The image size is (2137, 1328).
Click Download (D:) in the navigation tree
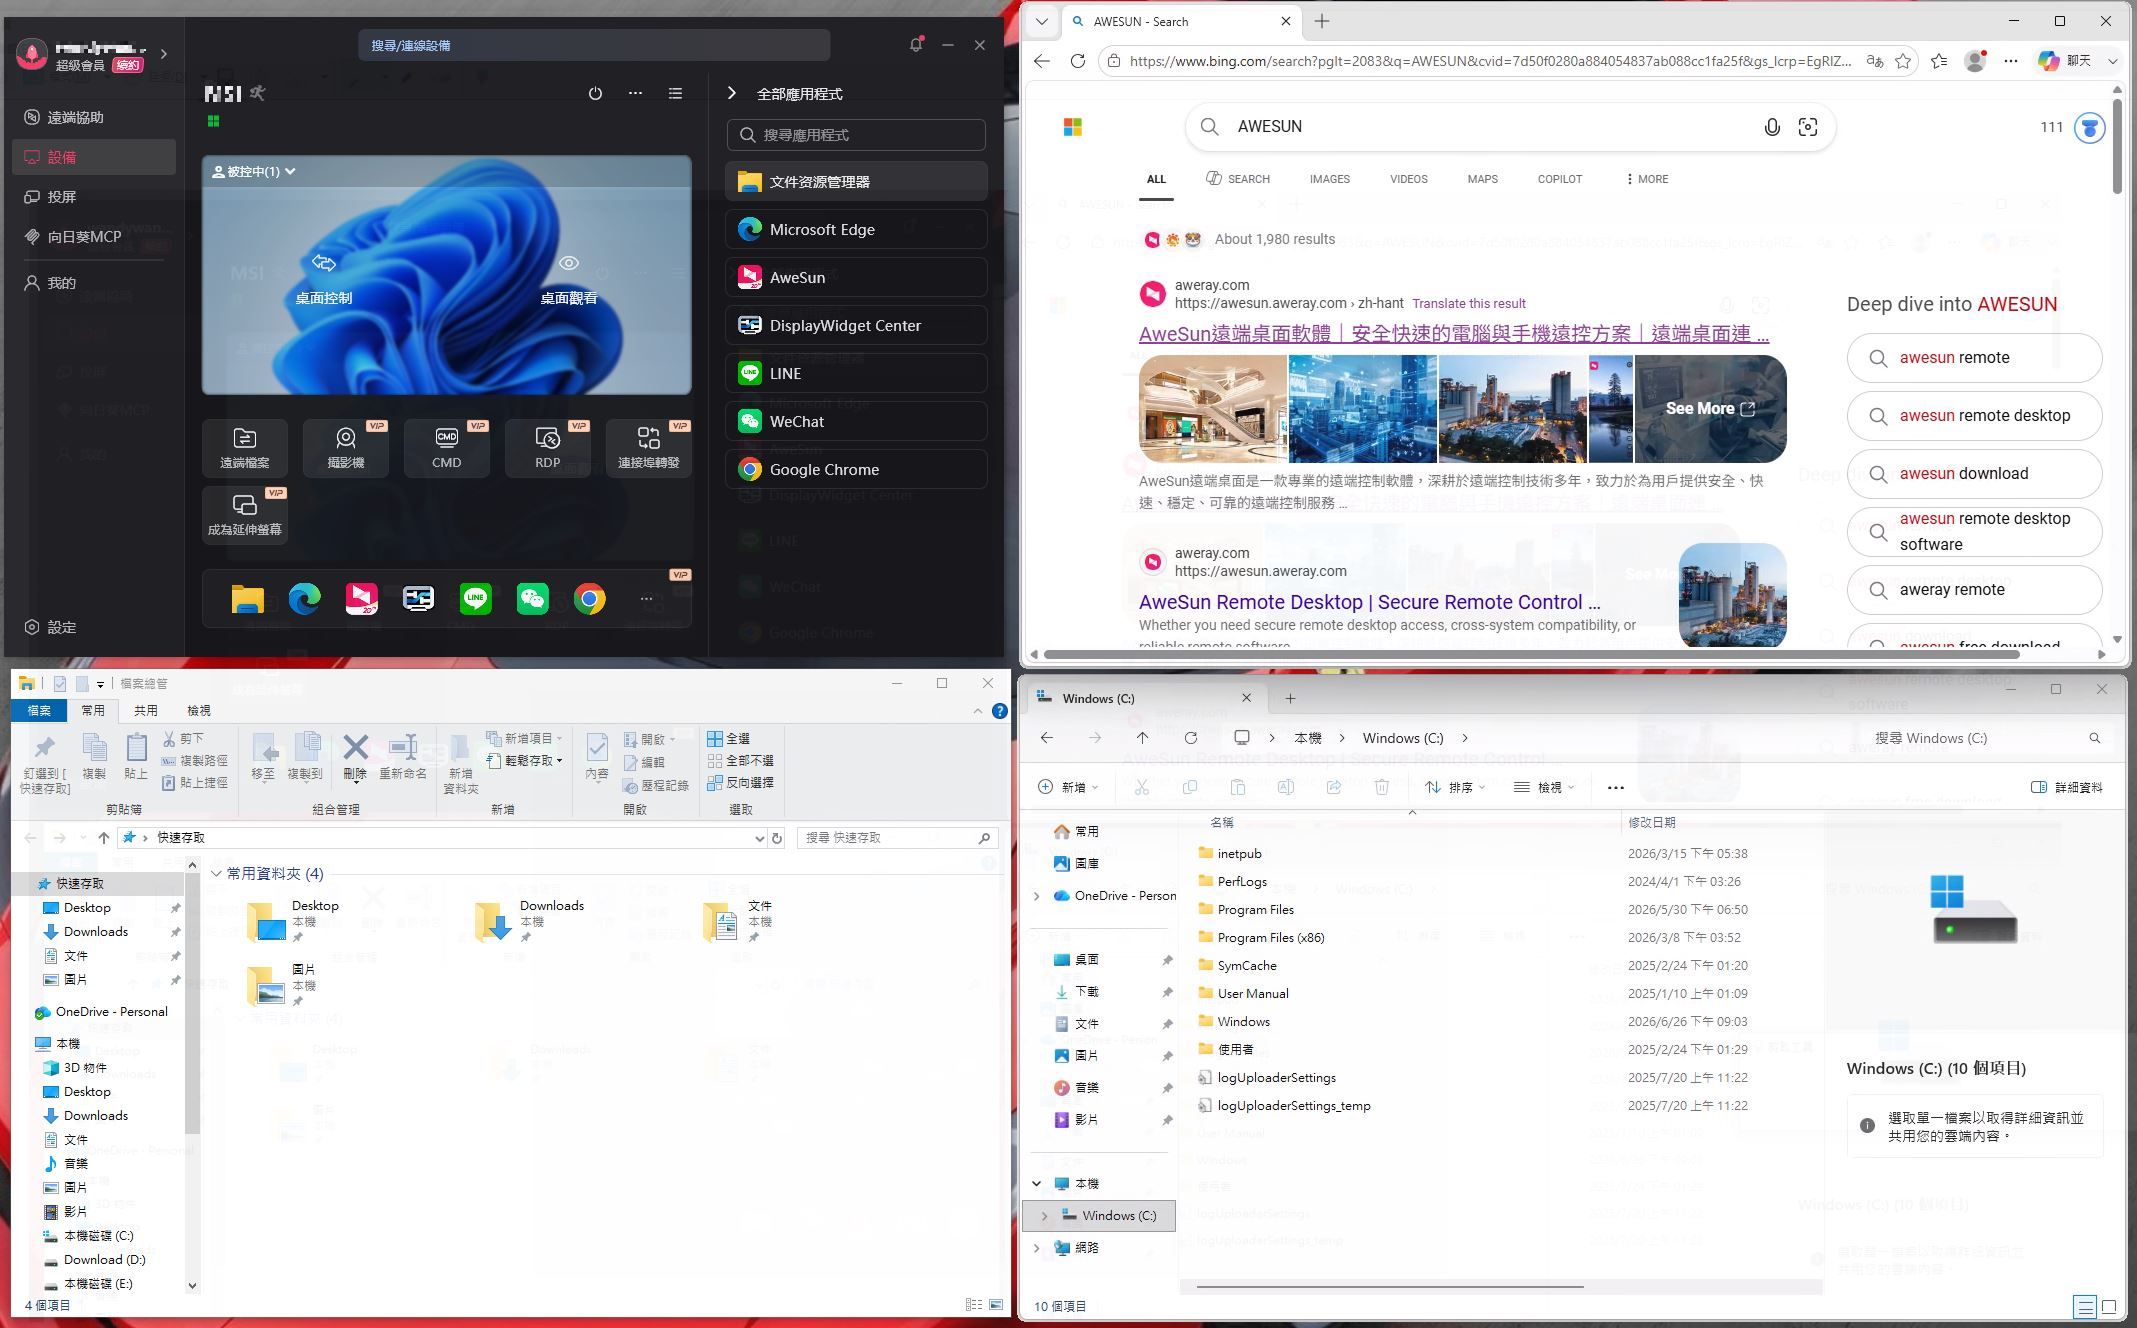click(105, 1259)
